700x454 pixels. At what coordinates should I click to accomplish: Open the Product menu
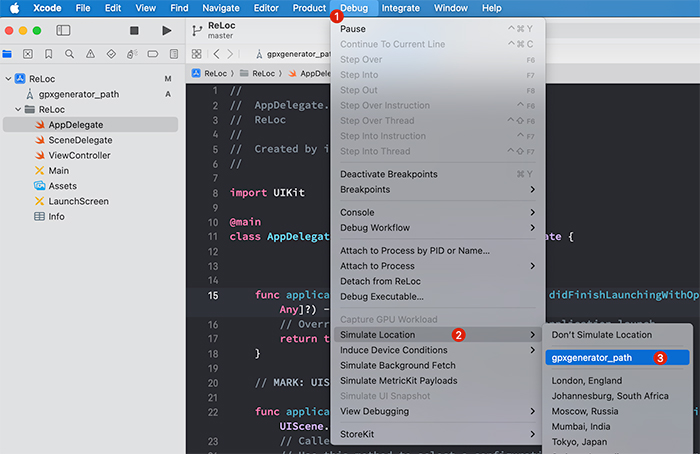[309, 8]
